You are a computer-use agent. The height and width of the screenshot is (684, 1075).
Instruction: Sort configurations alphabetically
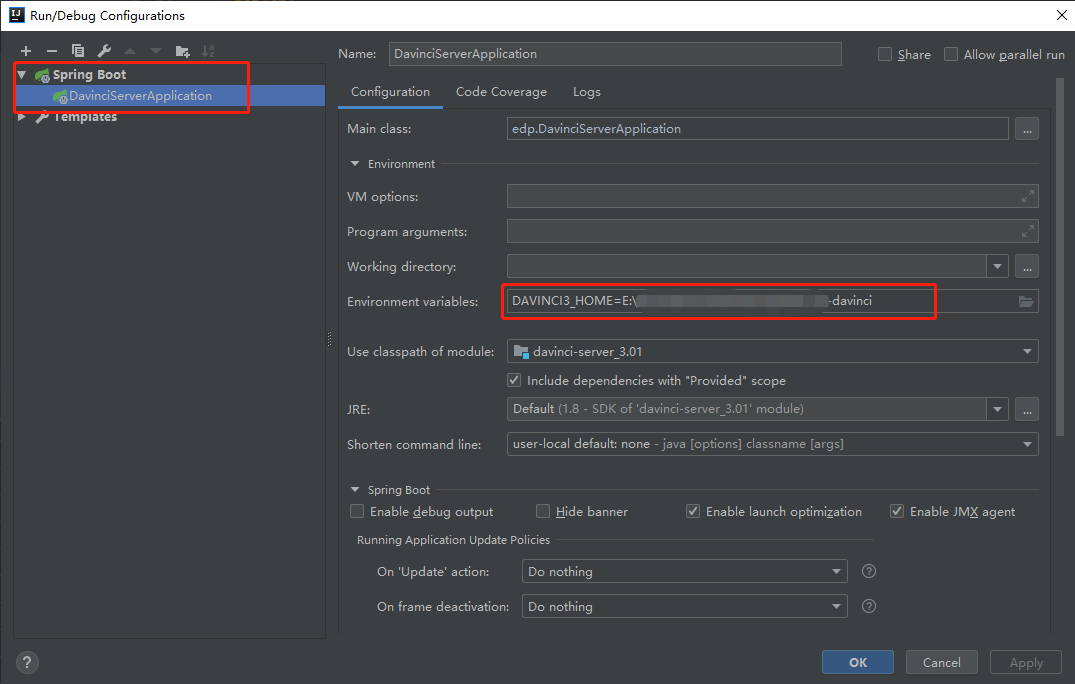click(x=209, y=51)
